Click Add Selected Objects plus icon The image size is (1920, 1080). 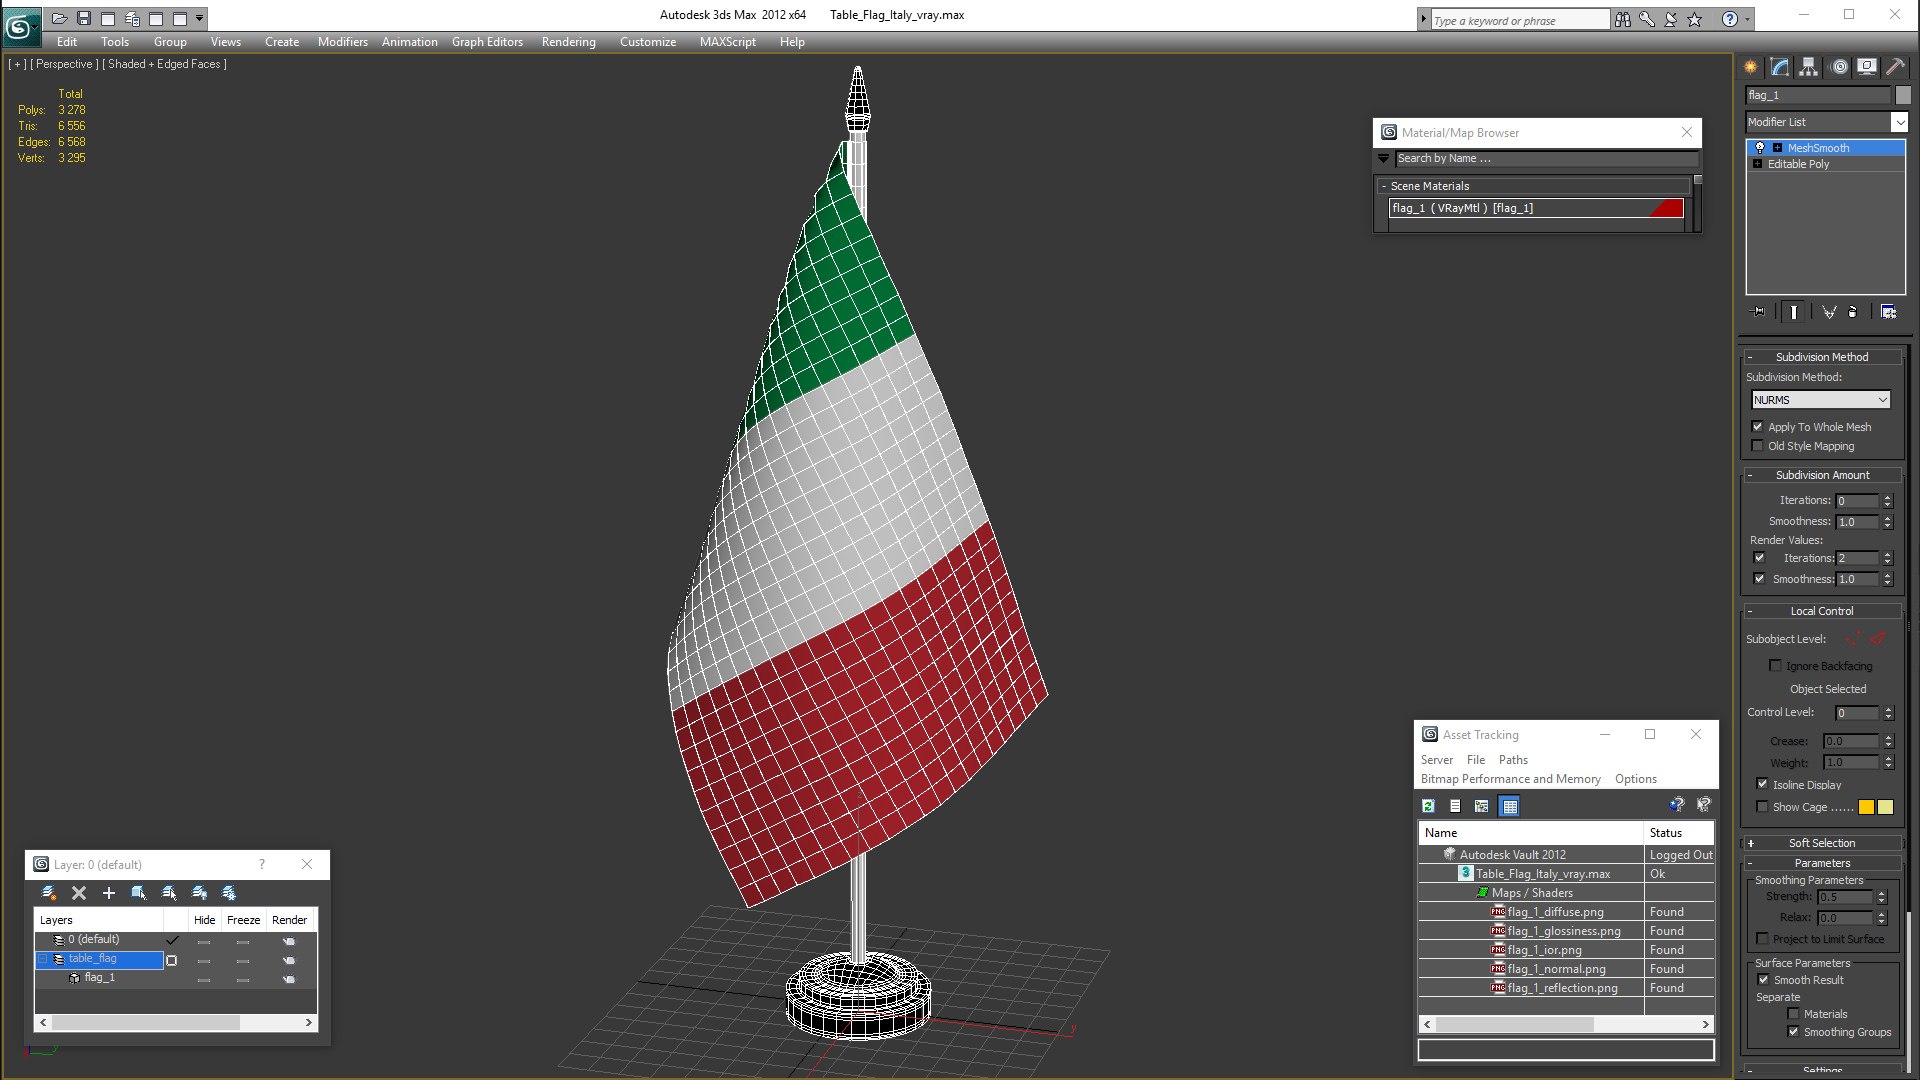(x=108, y=893)
